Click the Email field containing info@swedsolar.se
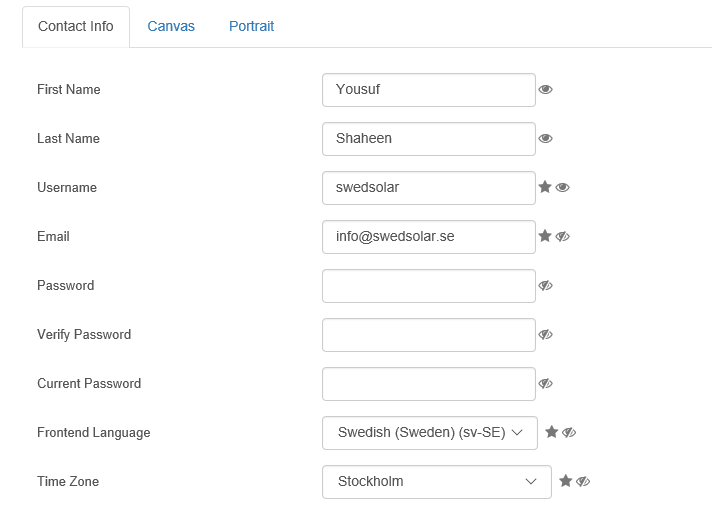The width and height of the screenshot is (712, 505). [429, 237]
